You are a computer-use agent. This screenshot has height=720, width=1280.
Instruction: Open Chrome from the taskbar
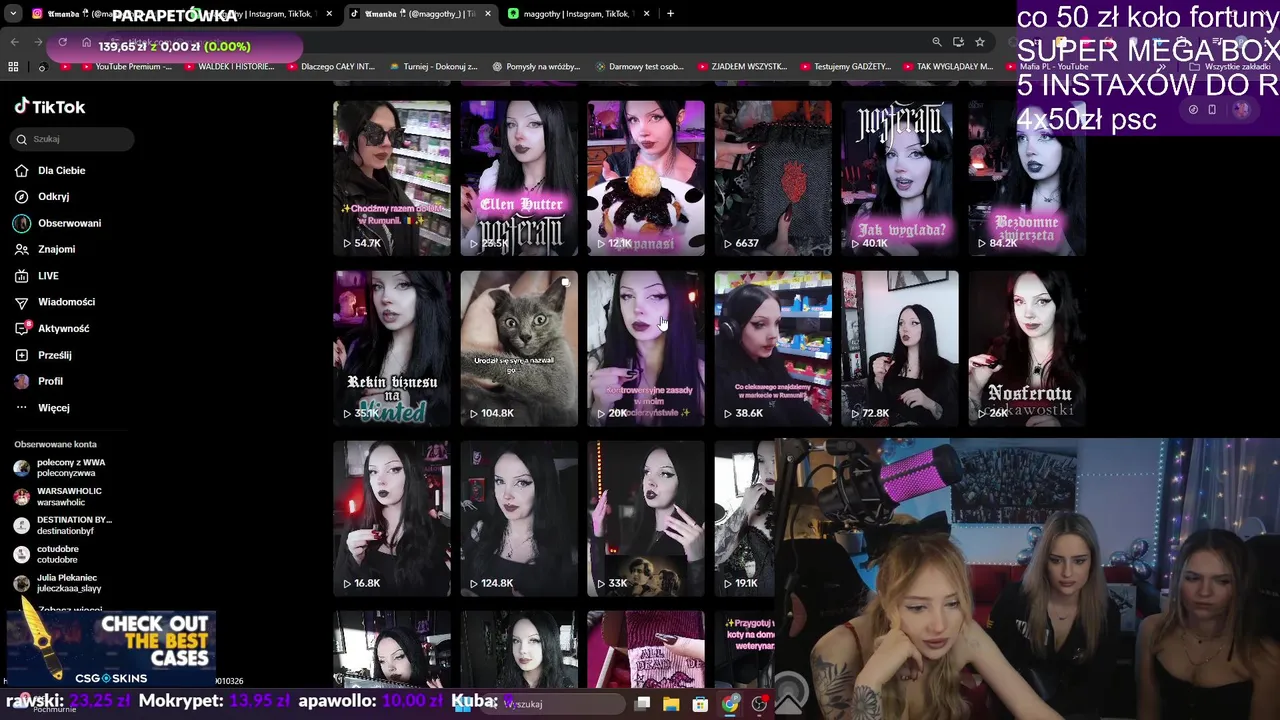[x=730, y=704]
